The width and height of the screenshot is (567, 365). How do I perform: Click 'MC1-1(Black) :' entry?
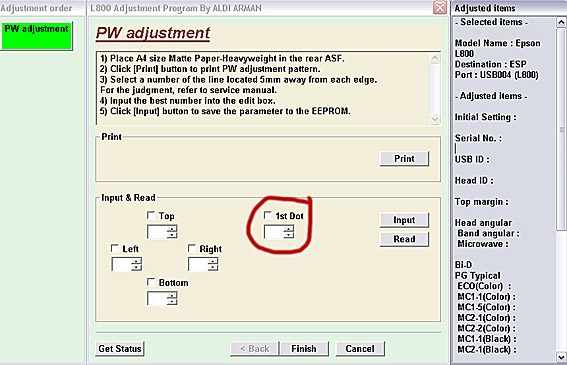pos(487,339)
